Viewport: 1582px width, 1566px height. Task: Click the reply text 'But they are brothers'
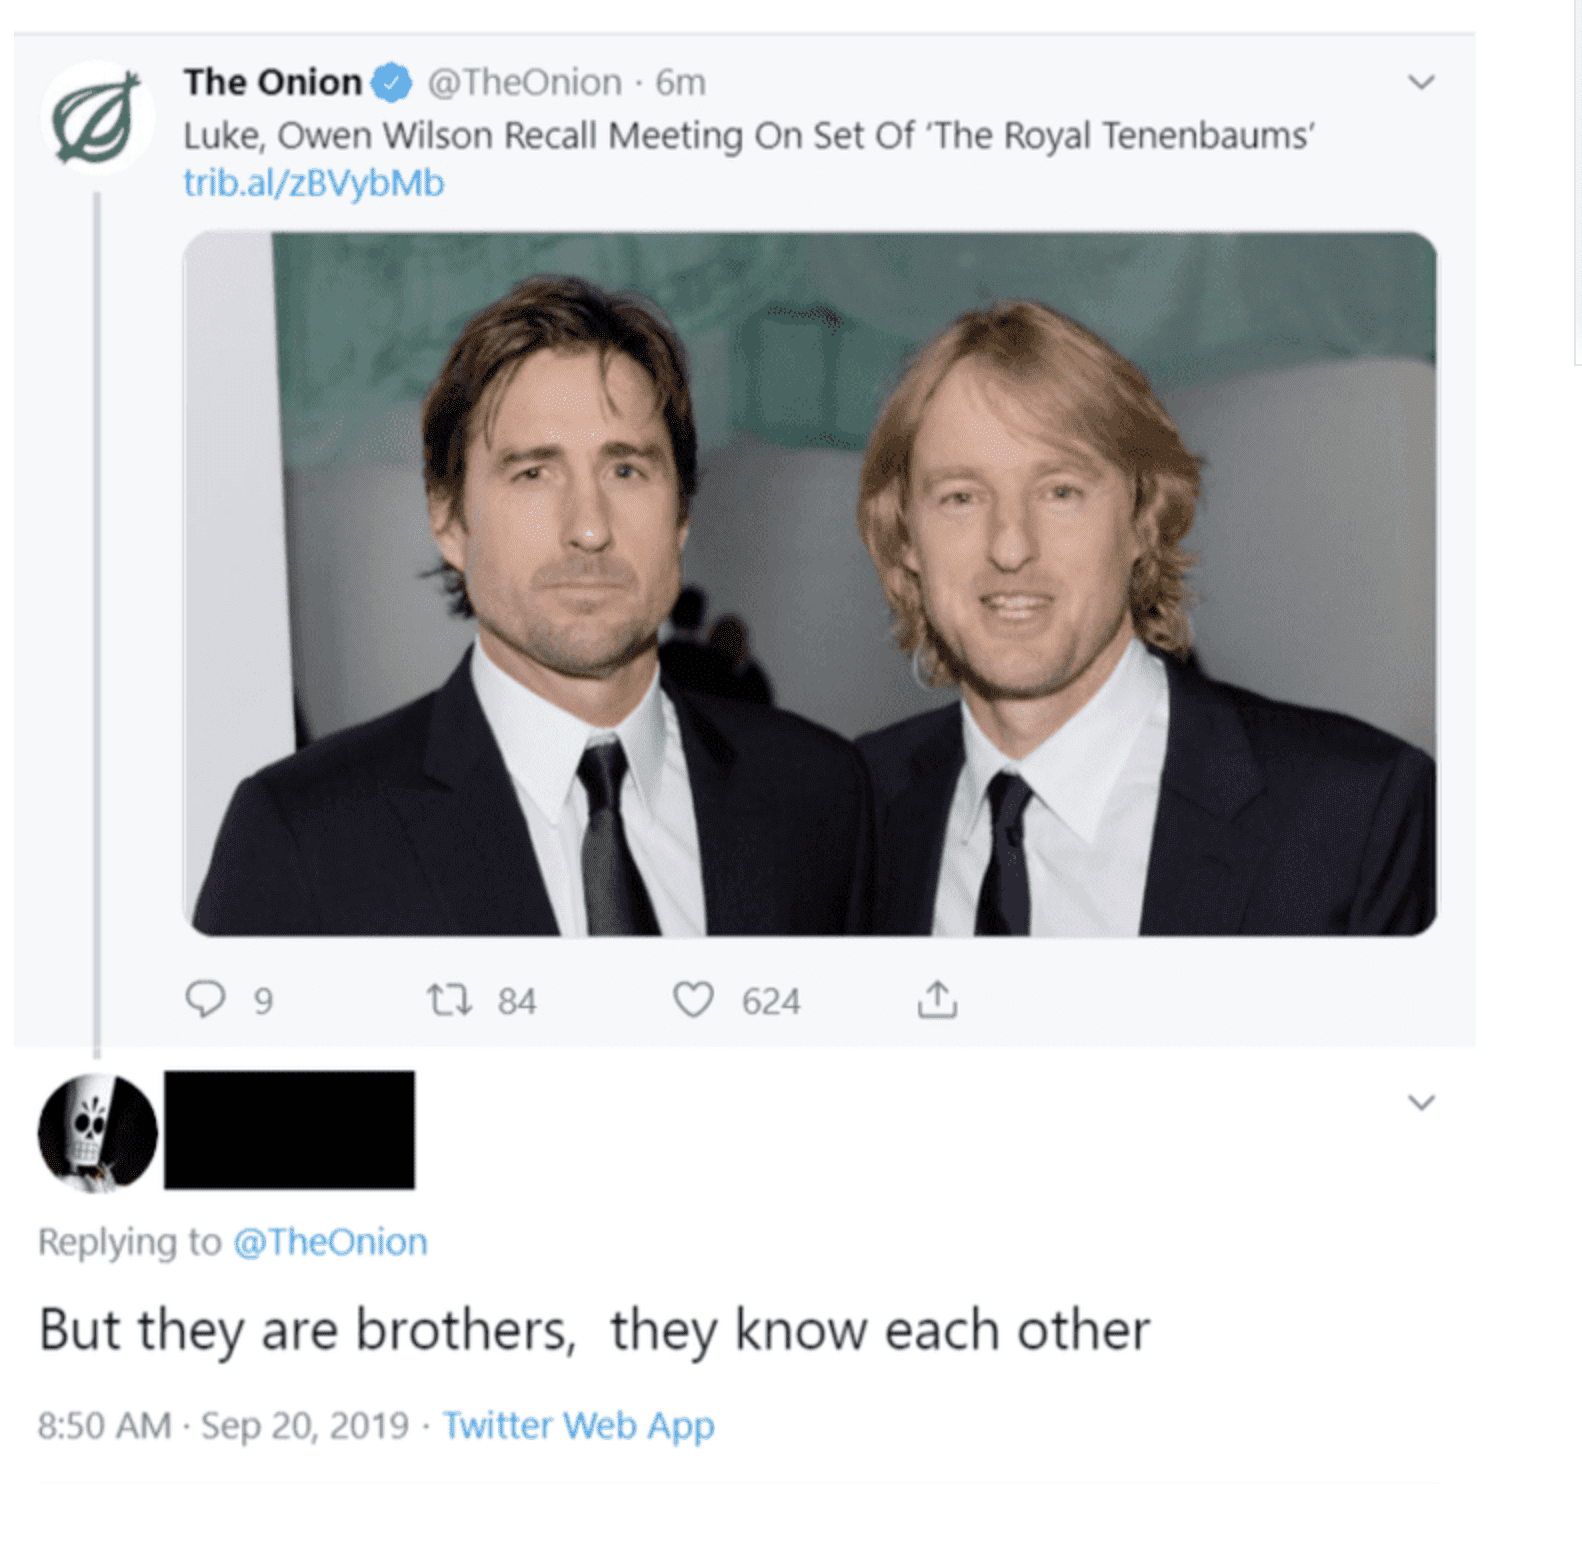[307, 1331]
